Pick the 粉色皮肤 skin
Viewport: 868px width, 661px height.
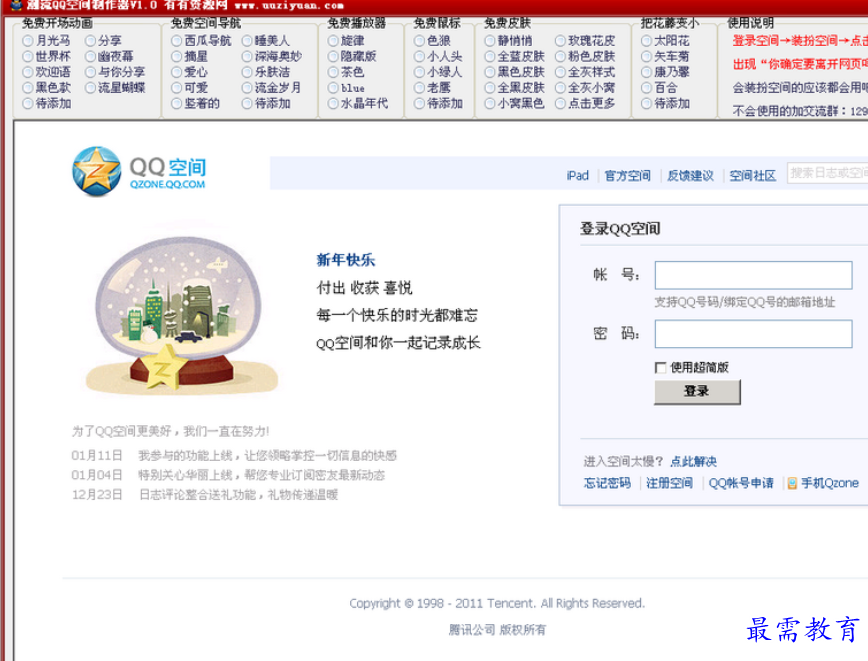560,56
